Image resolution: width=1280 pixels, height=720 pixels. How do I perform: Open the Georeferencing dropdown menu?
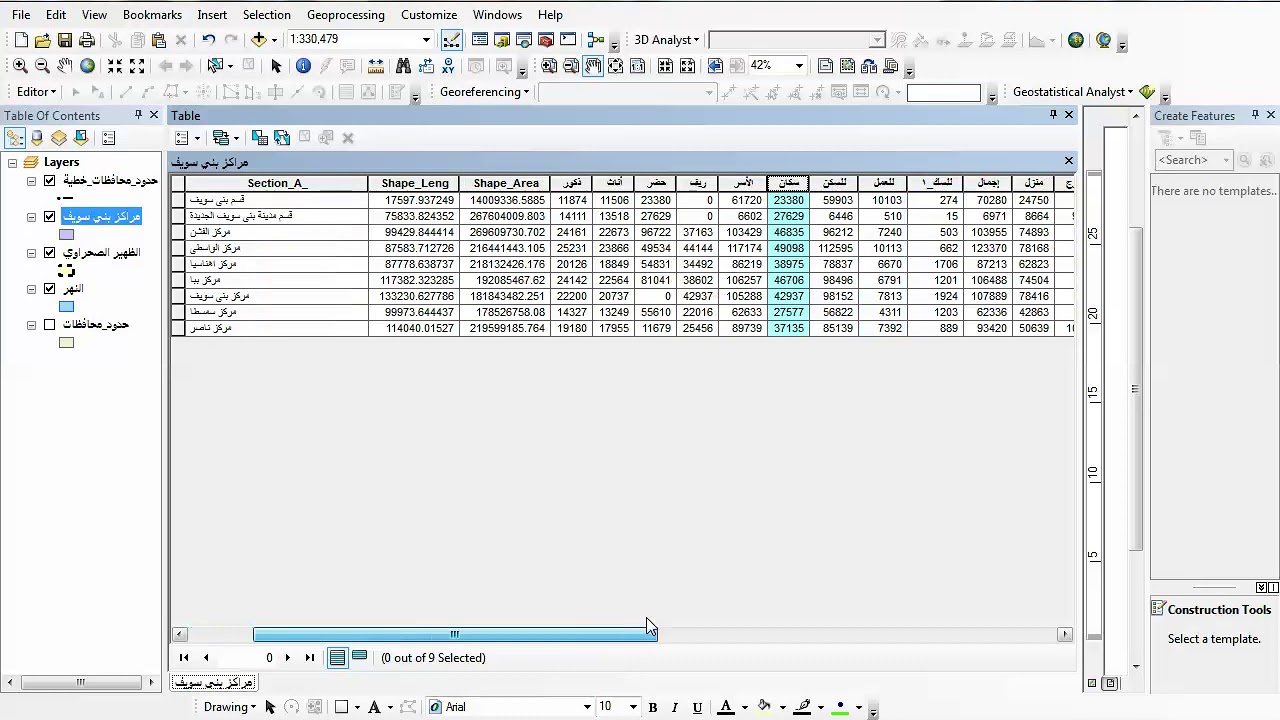pos(485,92)
